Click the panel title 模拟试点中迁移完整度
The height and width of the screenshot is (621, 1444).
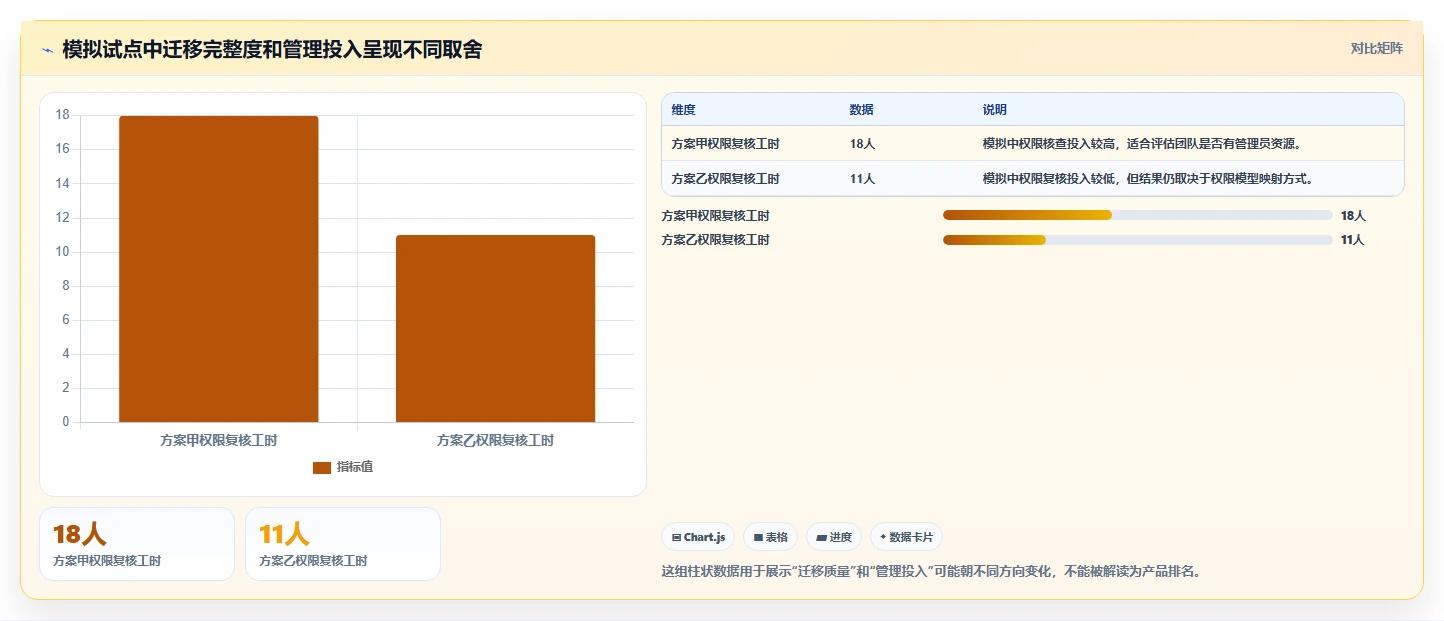(272, 49)
